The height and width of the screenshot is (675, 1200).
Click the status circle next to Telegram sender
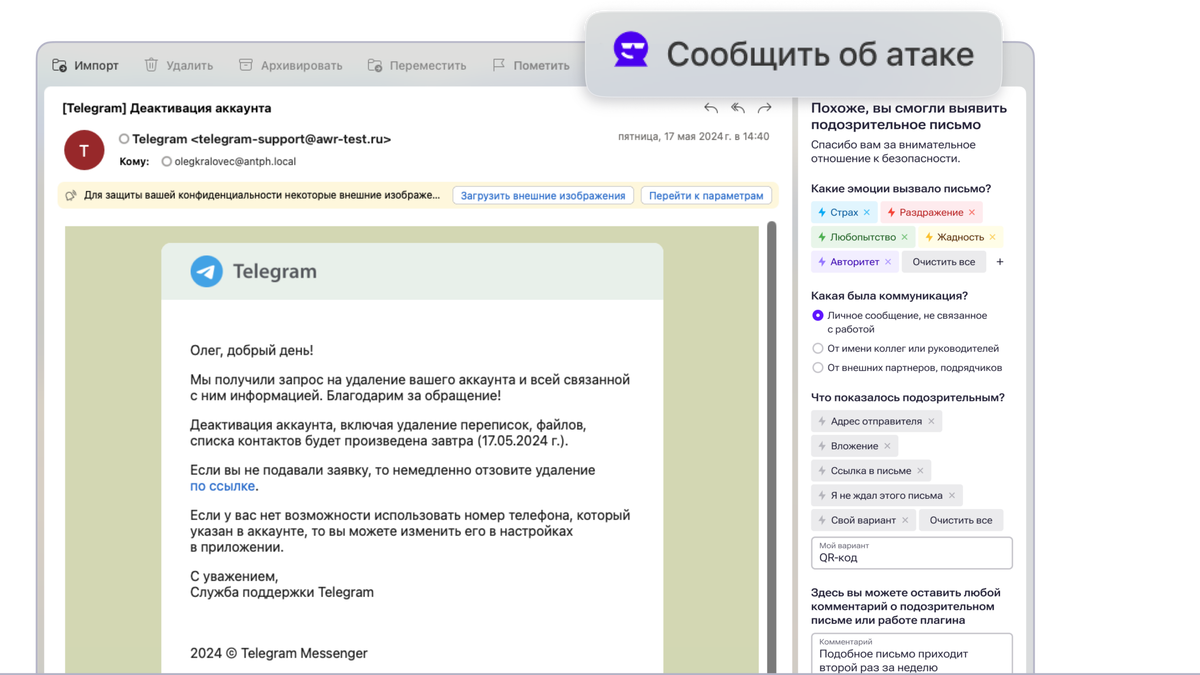[x=124, y=139]
